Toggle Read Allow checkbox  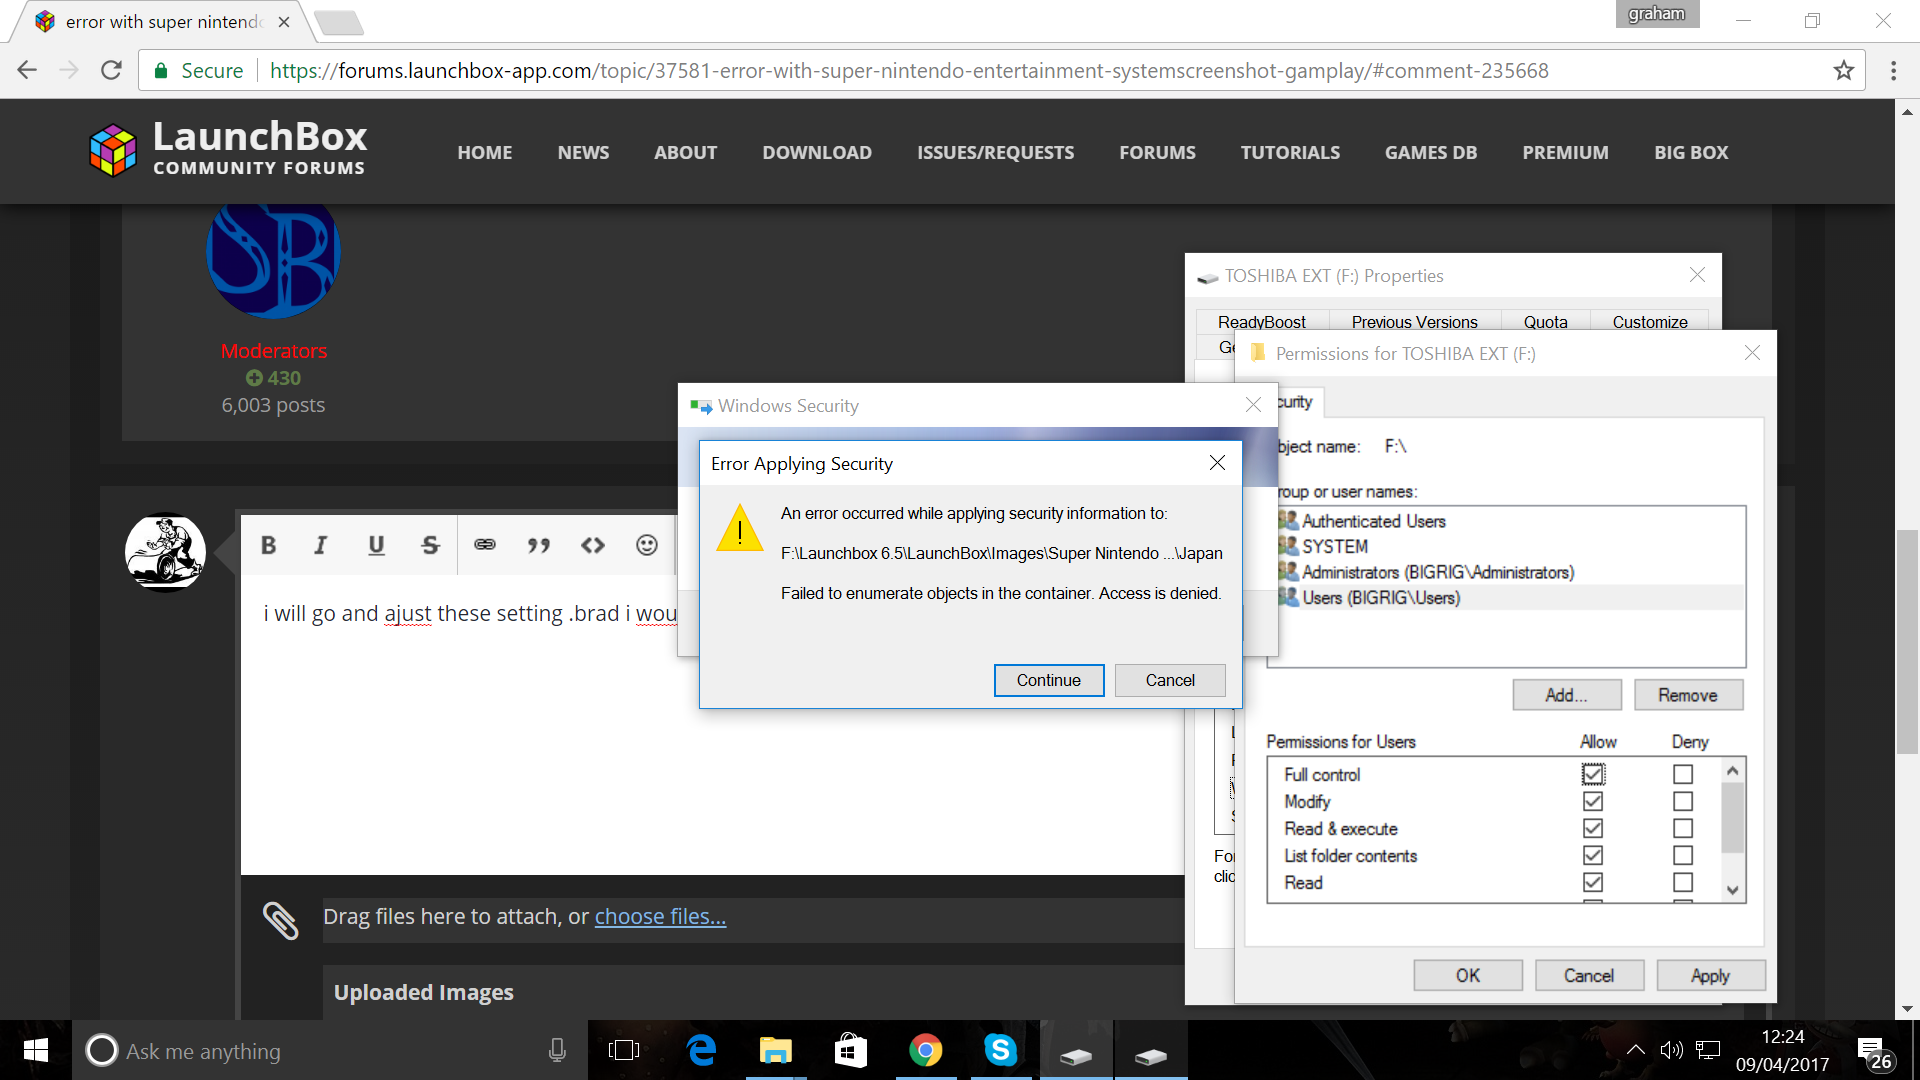1593,882
